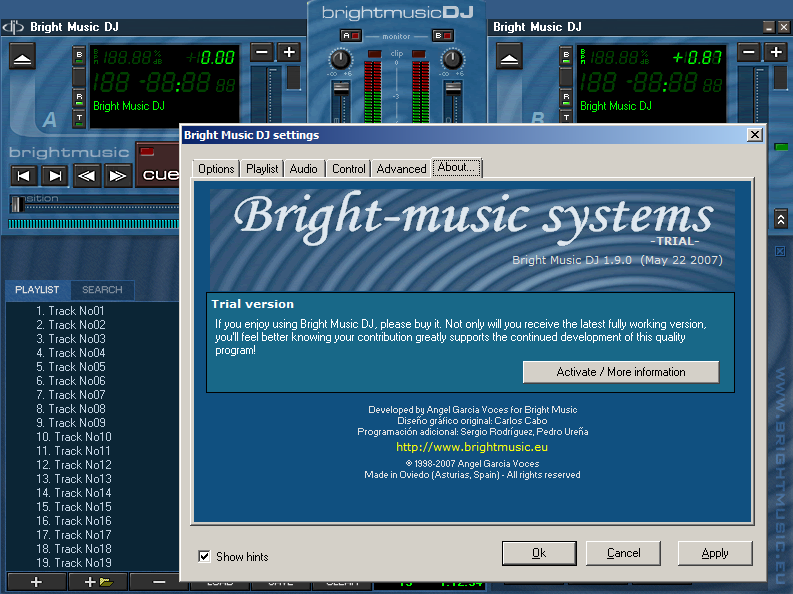
Task: Toggle the B button on deck A
Action: pos(79,56)
